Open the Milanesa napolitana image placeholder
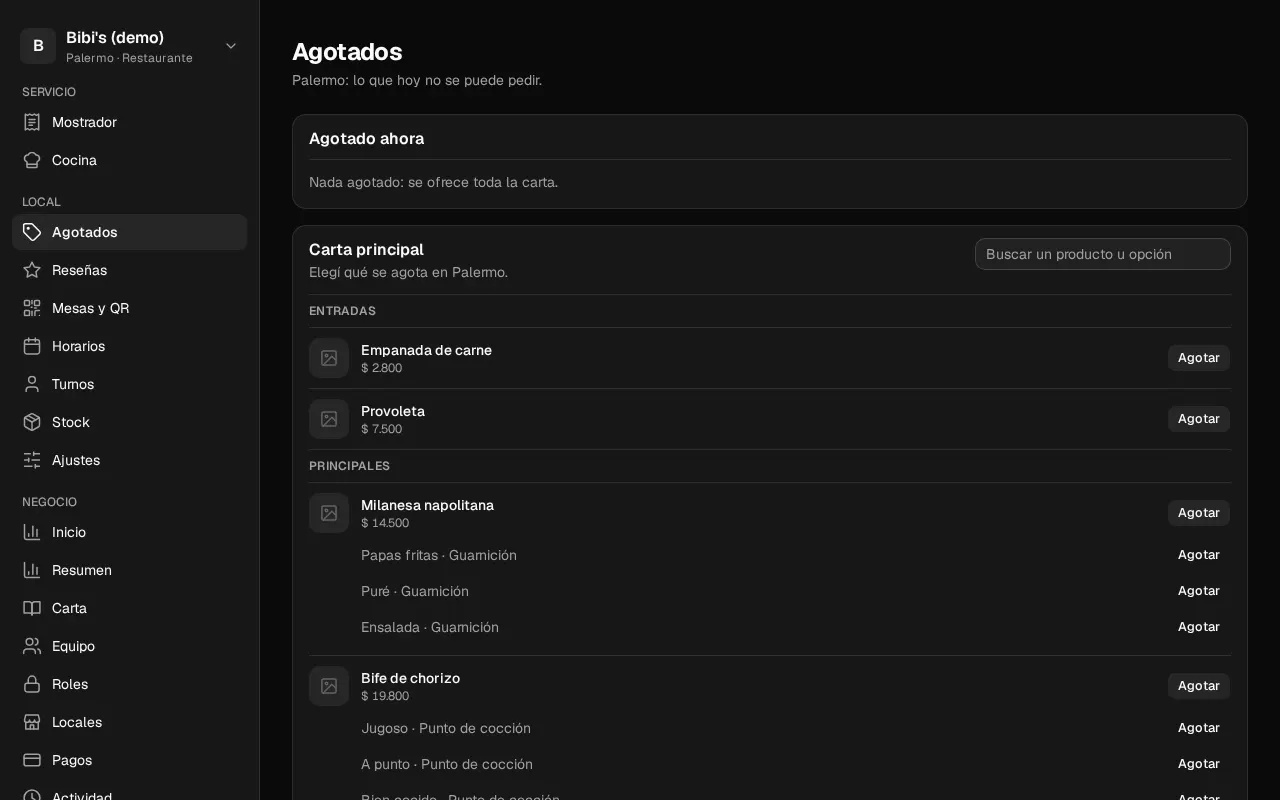 coord(329,513)
